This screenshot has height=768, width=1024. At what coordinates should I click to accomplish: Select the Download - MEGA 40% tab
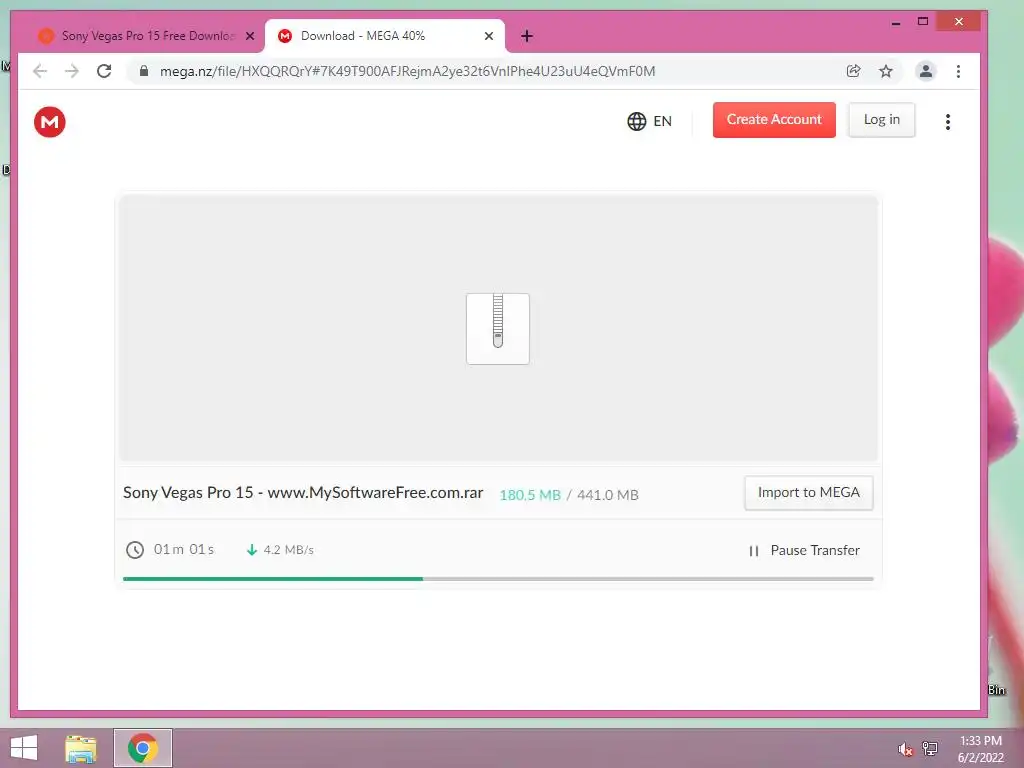385,36
